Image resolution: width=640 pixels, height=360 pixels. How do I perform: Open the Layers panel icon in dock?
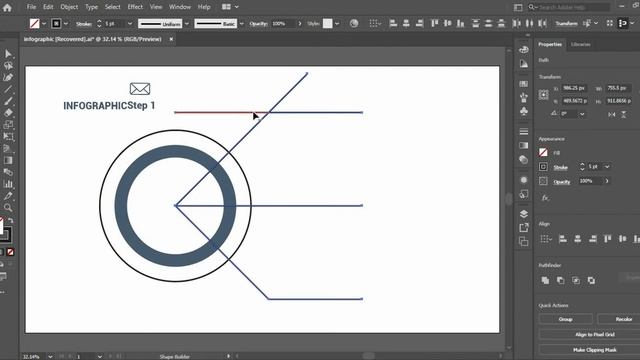pyautogui.click(x=524, y=214)
